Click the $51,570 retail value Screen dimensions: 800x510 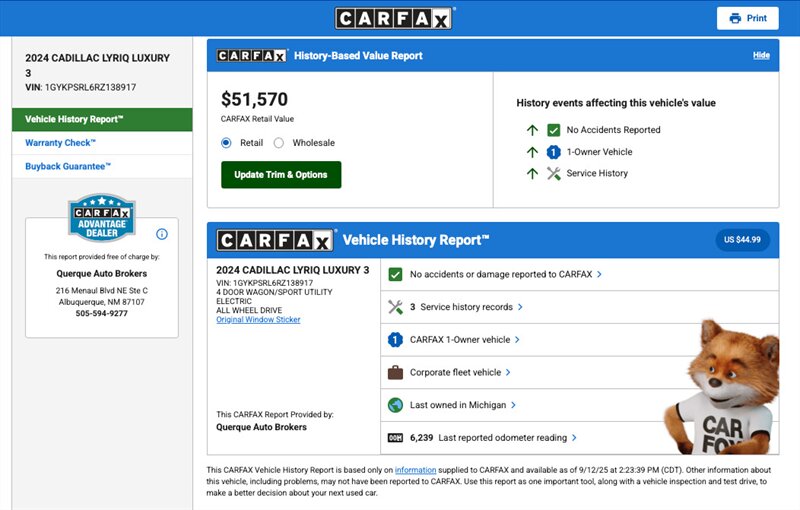coord(255,99)
